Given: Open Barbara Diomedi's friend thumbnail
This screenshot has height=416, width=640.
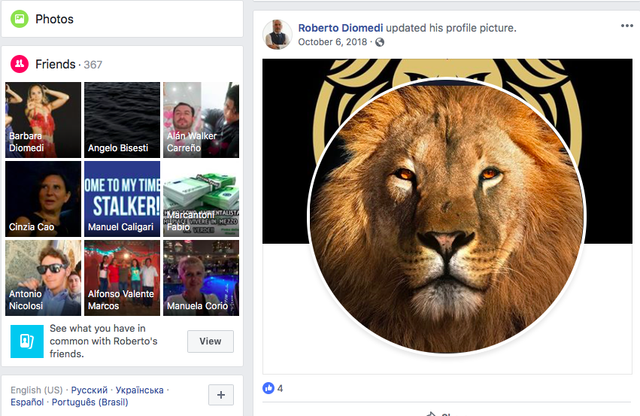Looking at the screenshot, I should point(43,120).
